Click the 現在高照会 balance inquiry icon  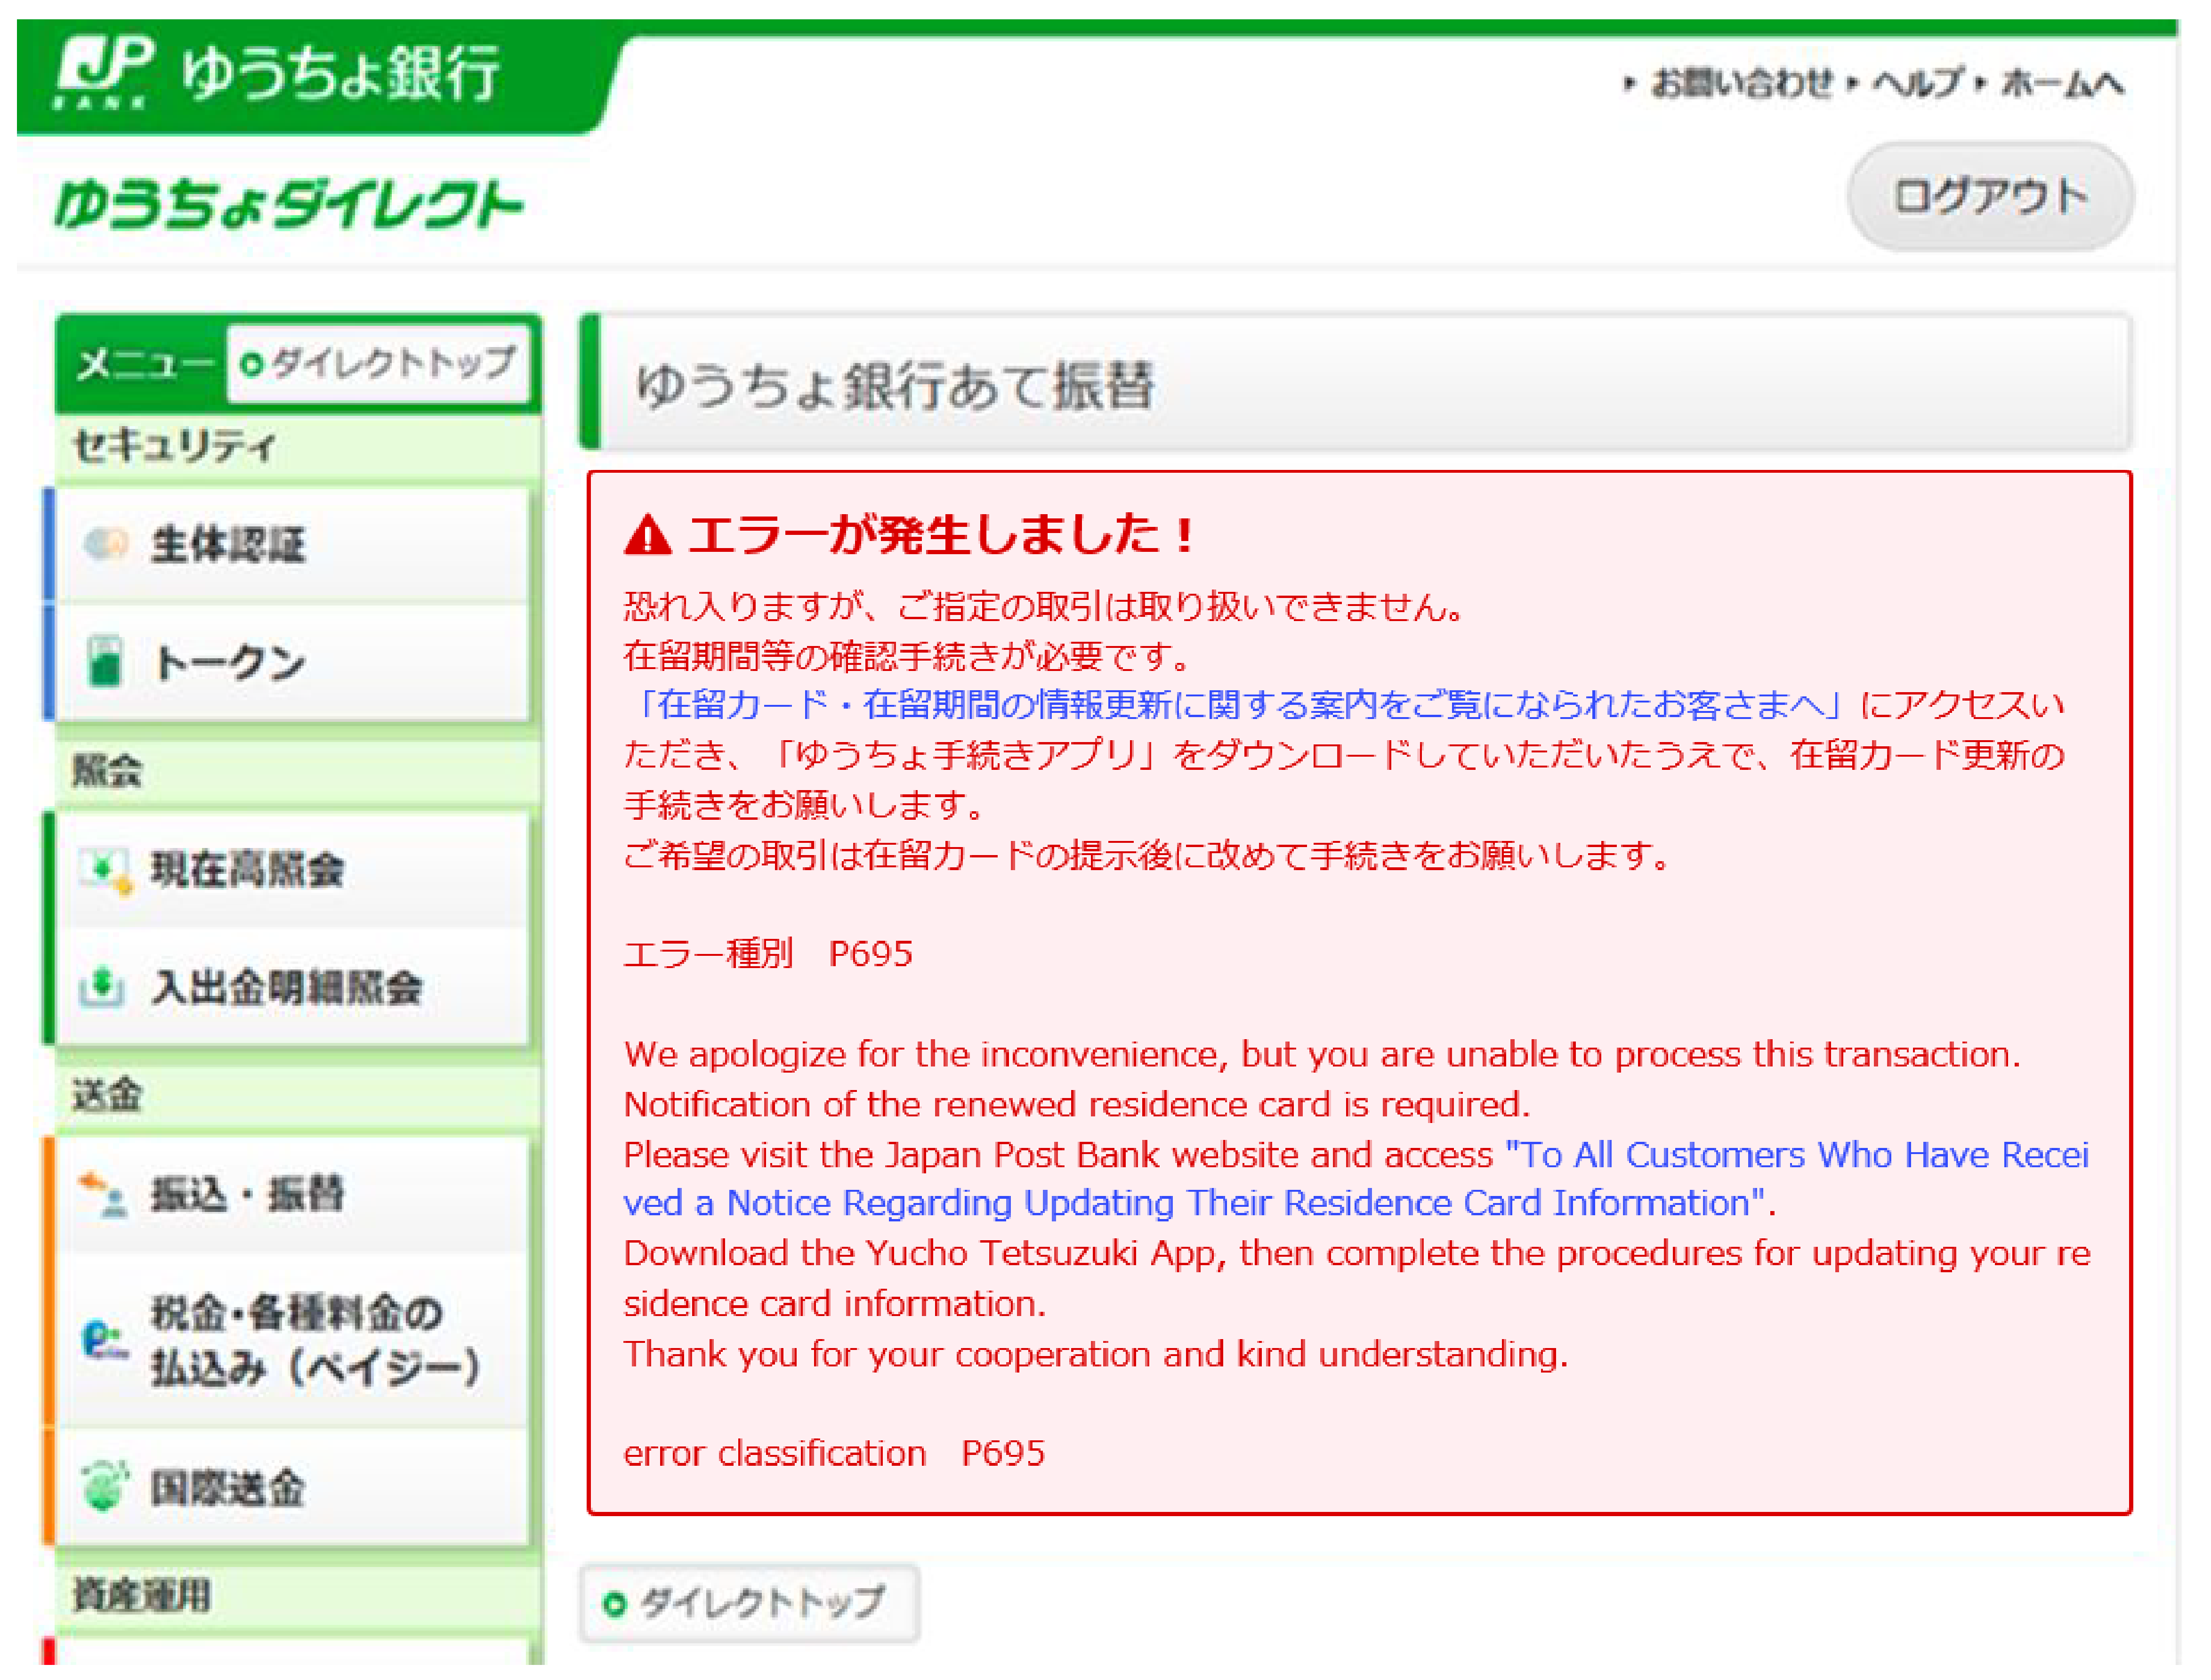click(x=106, y=872)
